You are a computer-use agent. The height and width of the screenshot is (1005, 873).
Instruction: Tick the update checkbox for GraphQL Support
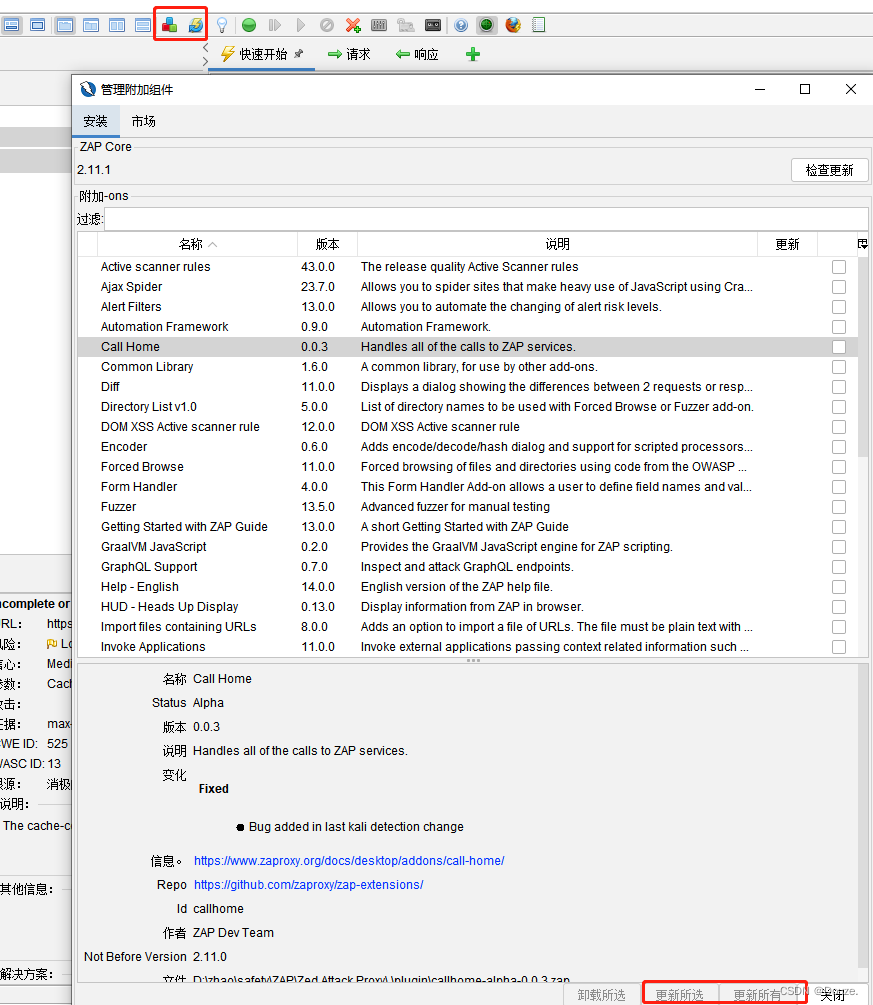tap(838, 567)
